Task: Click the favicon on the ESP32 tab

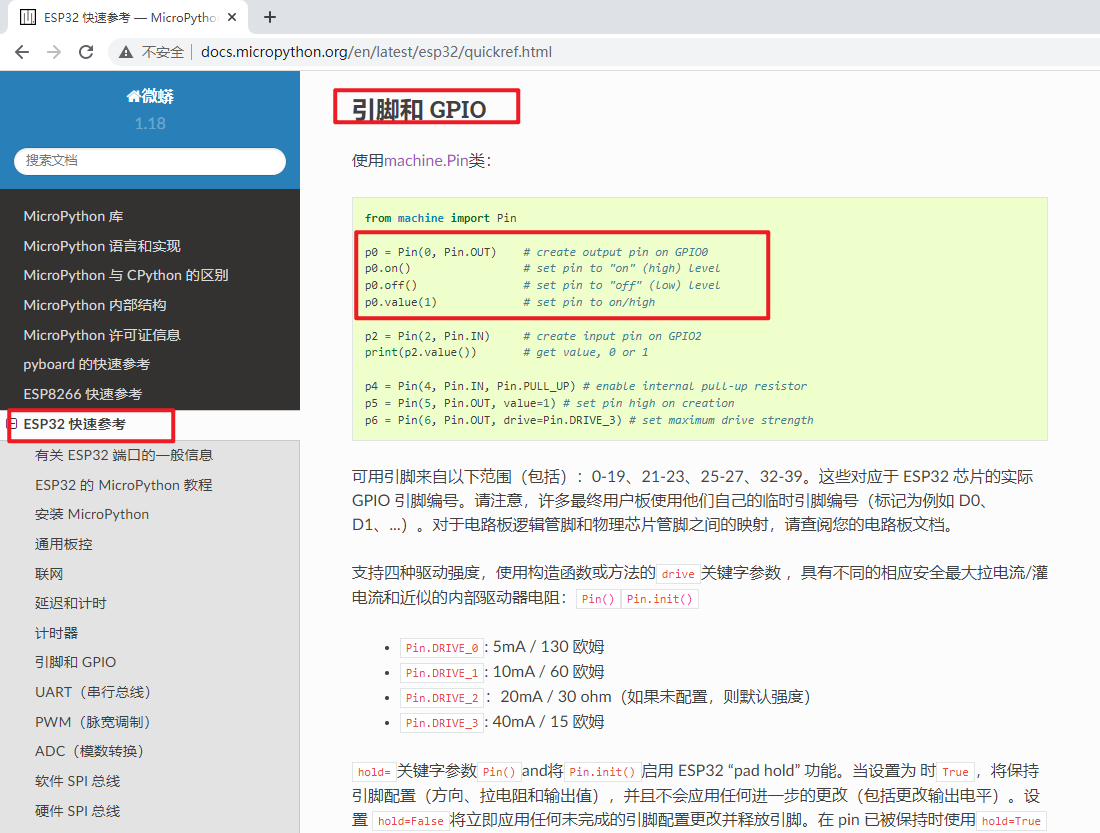Action: click(28, 17)
